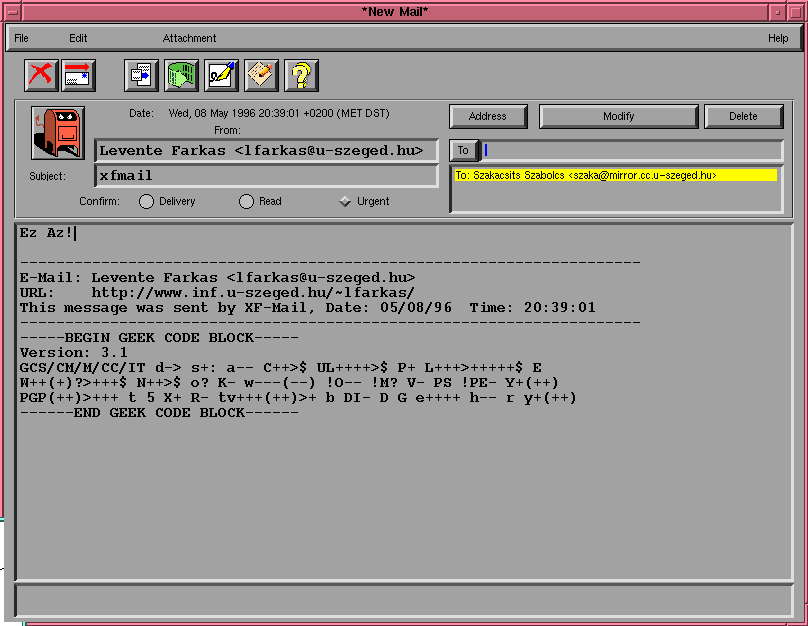Click the red mailbox devil icon
808x626 pixels.
tap(58, 133)
